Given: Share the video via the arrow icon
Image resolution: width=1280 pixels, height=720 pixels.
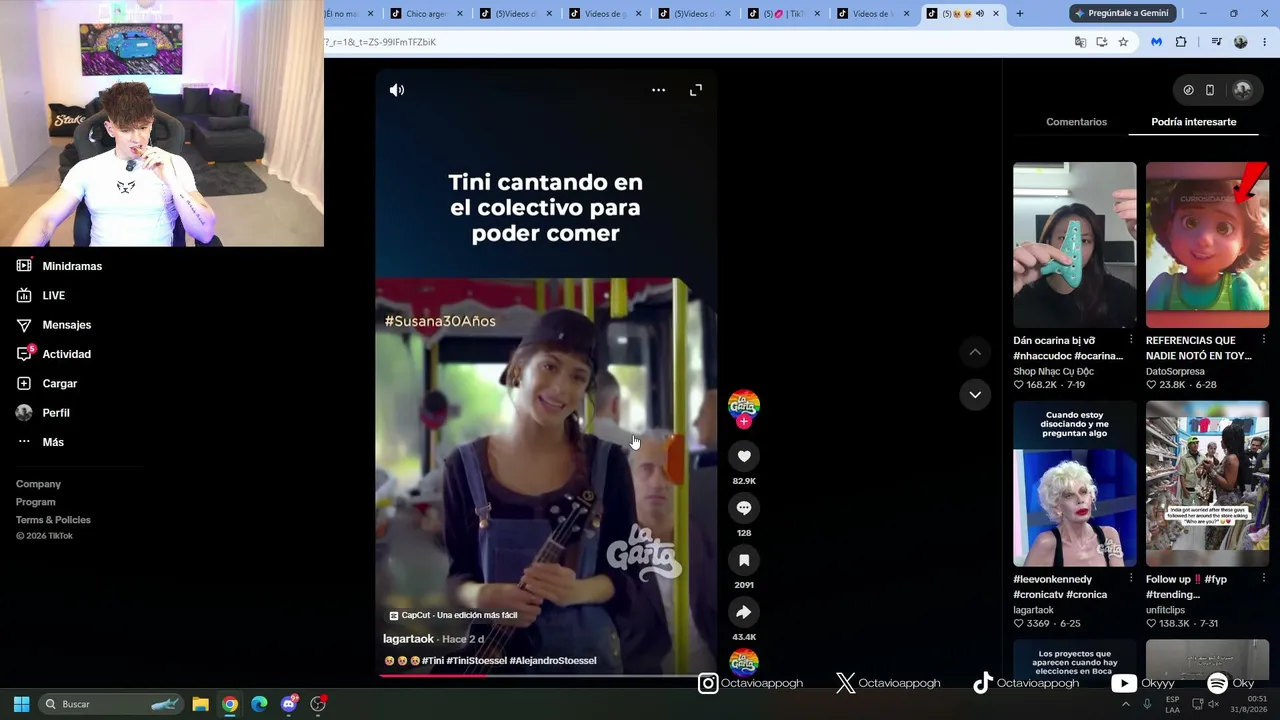Looking at the screenshot, I should [744, 612].
